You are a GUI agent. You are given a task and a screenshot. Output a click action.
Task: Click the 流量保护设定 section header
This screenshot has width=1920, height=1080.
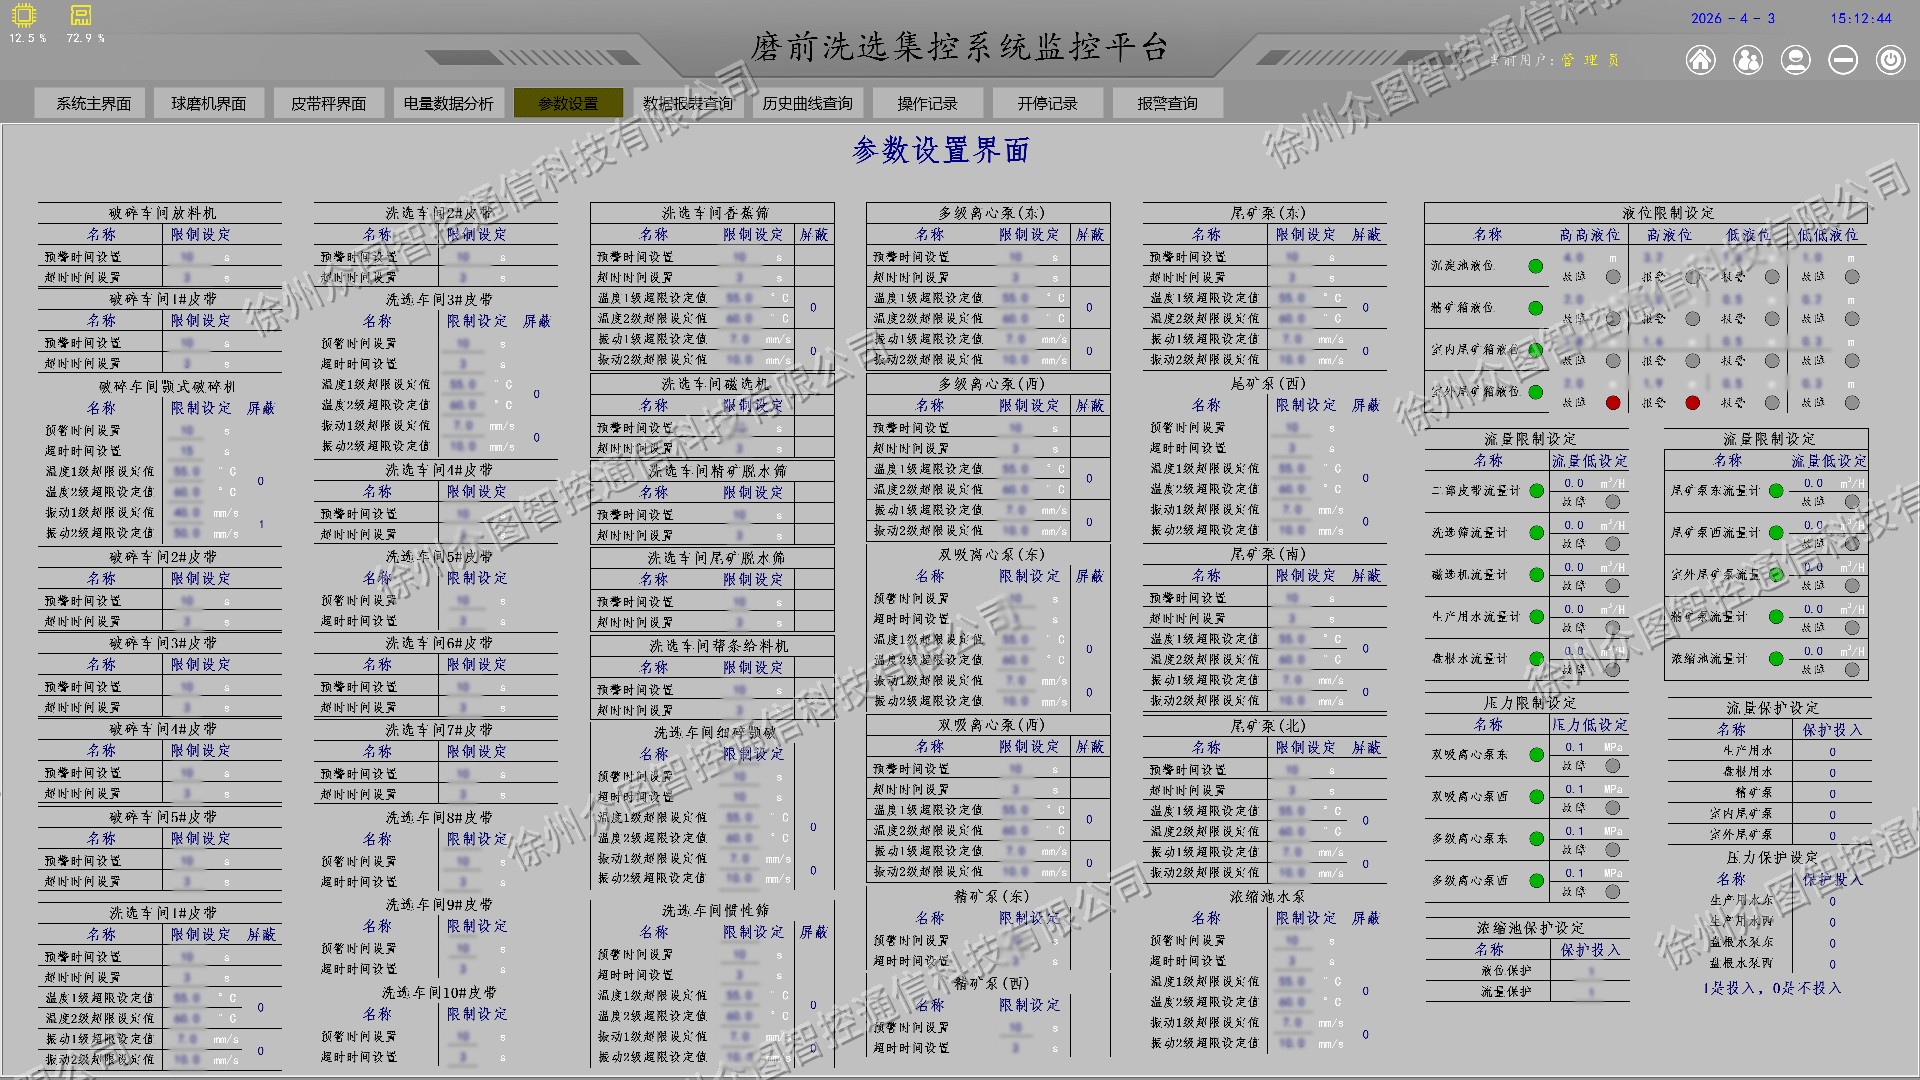point(1771,708)
